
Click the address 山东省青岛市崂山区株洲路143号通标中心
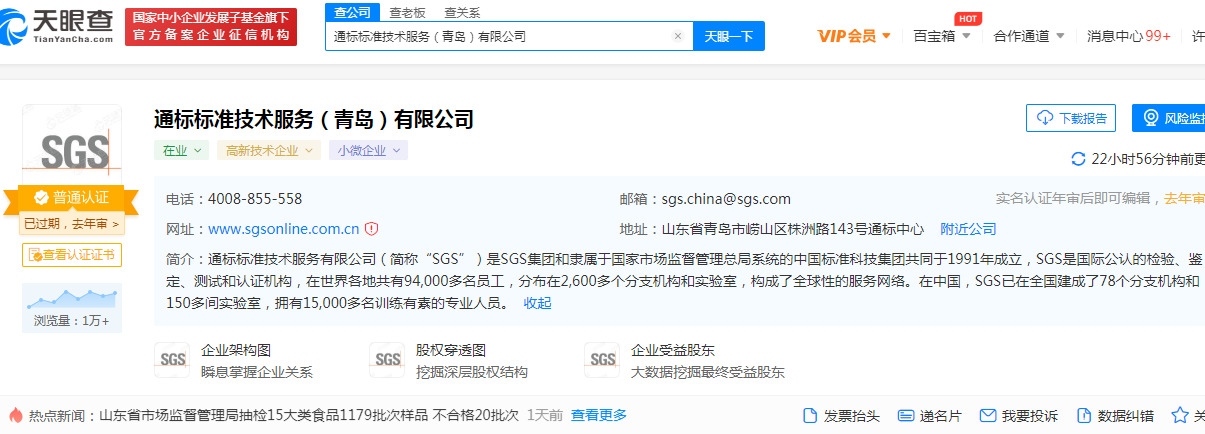point(791,229)
